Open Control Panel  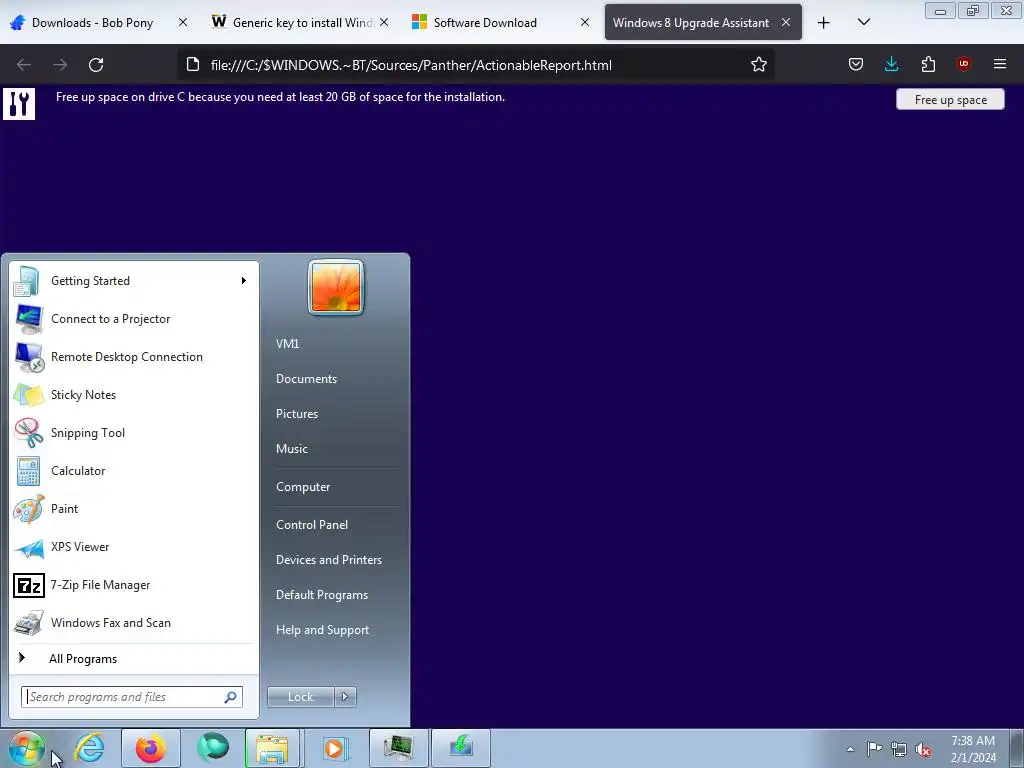point(312,525)
